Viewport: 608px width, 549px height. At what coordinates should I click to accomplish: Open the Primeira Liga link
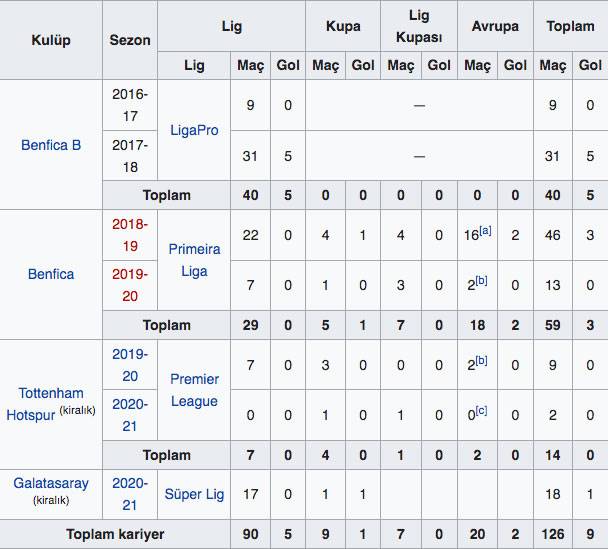[x=194, y=260]
